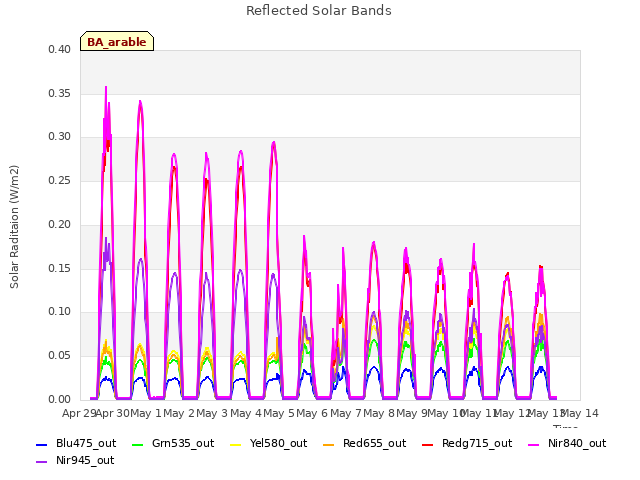This screenshot has height=480, width=640.
Task: Click the 0.40 y-axis tick label
Action: (60, 49)
